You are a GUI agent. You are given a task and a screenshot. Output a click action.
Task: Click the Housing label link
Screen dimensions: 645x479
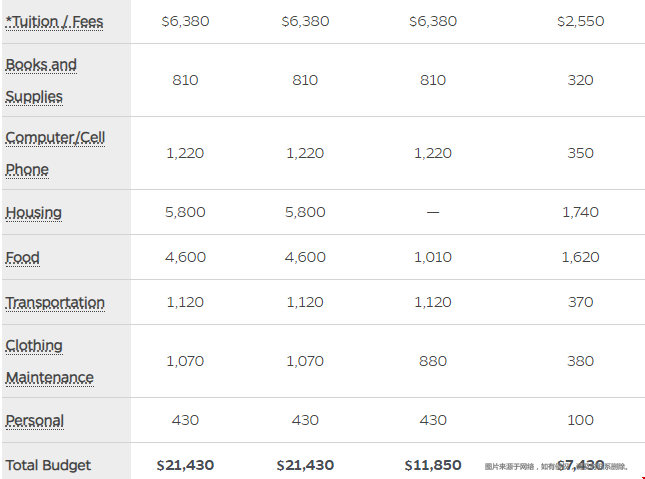click(x=33, y=213)
